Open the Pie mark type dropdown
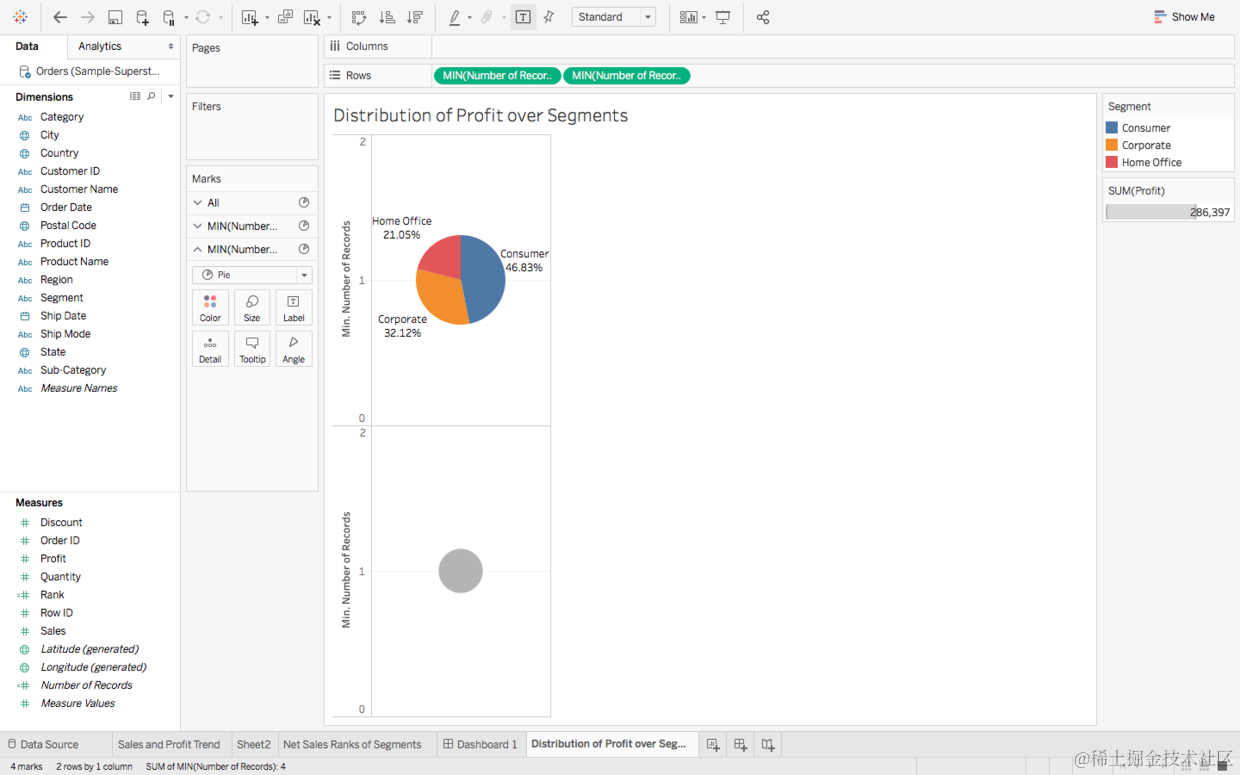The height and width of the screenshot is (775, 1240). coord(252,275)
